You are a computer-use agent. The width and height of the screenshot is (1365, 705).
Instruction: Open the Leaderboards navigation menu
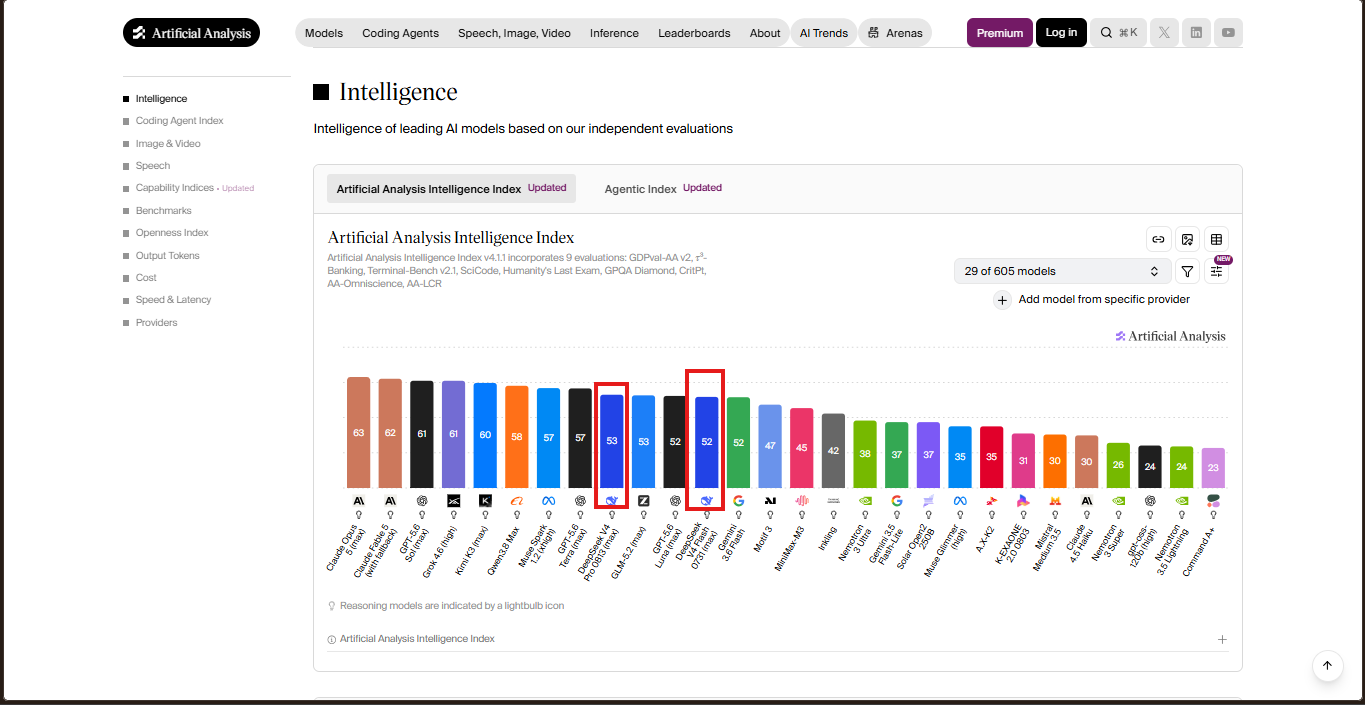click(694, 33)
